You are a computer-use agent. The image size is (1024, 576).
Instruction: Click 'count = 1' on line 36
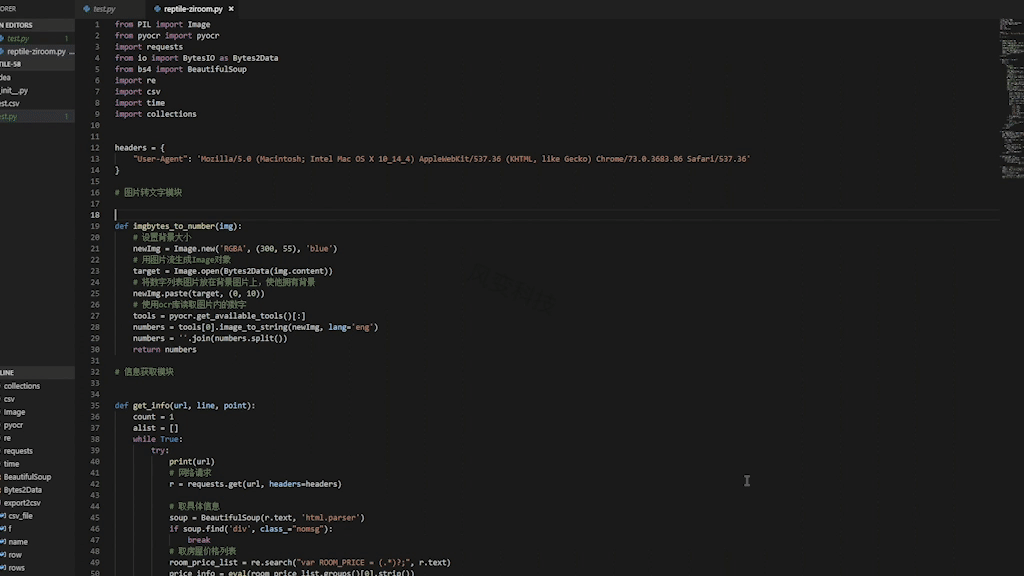(153, 417)
